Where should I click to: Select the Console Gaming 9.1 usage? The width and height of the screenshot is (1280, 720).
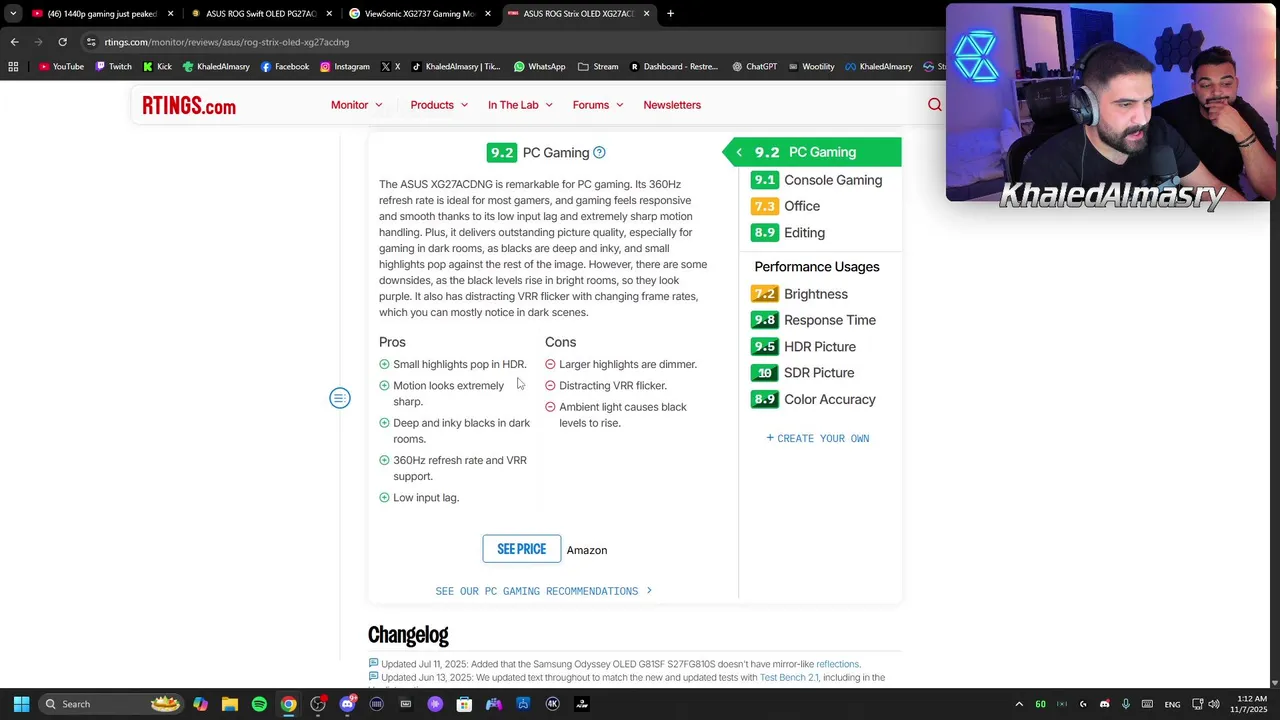tap(817, 180)
